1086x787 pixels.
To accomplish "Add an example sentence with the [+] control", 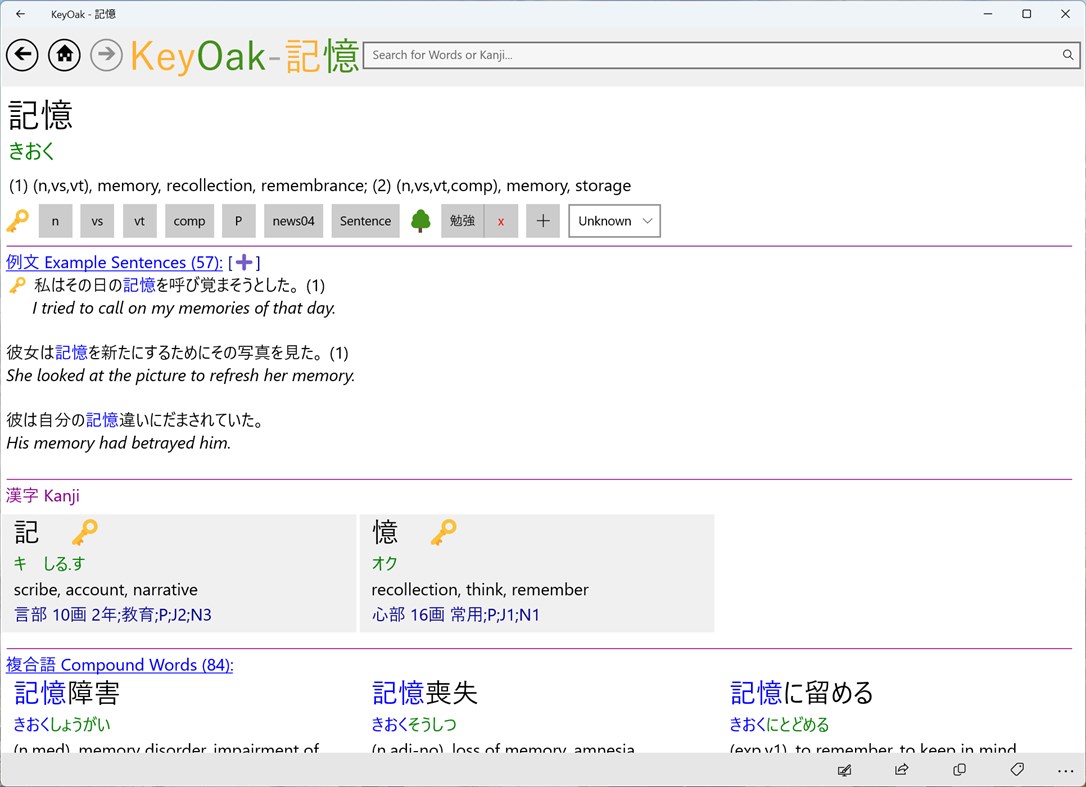I will tap(244, 262).
